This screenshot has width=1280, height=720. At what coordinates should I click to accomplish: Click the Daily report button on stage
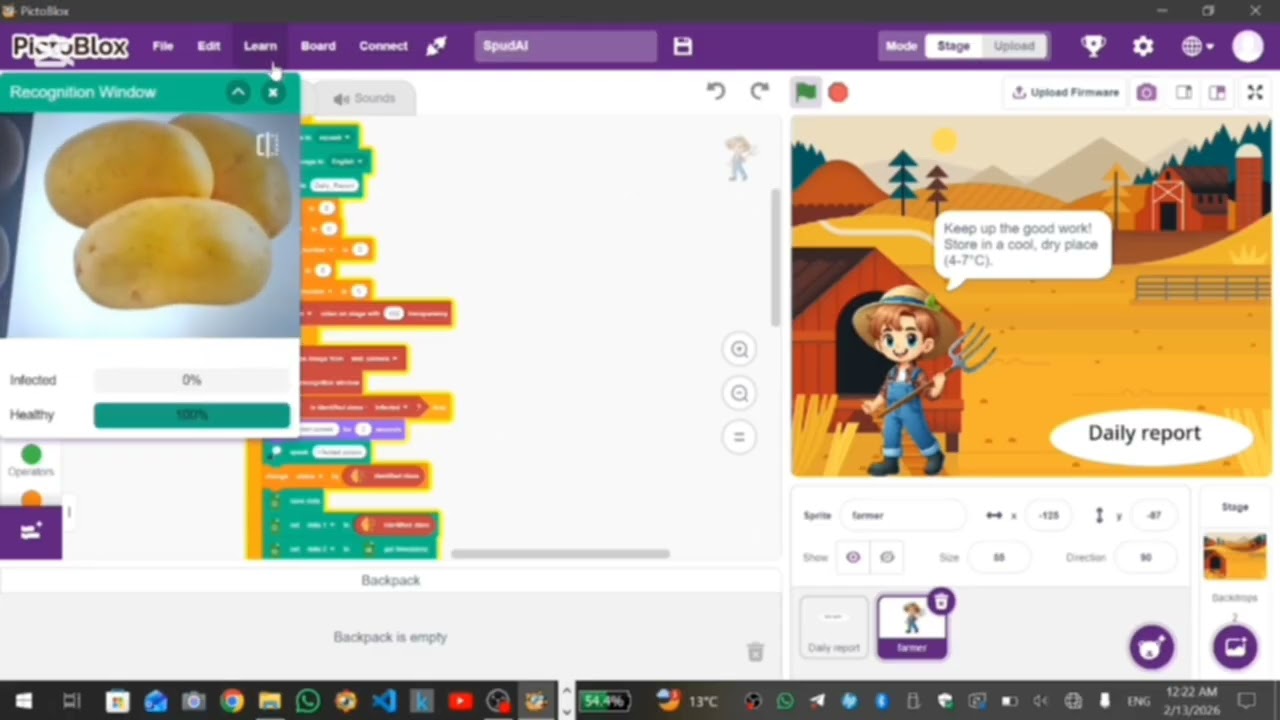[x=1151, y=434]
